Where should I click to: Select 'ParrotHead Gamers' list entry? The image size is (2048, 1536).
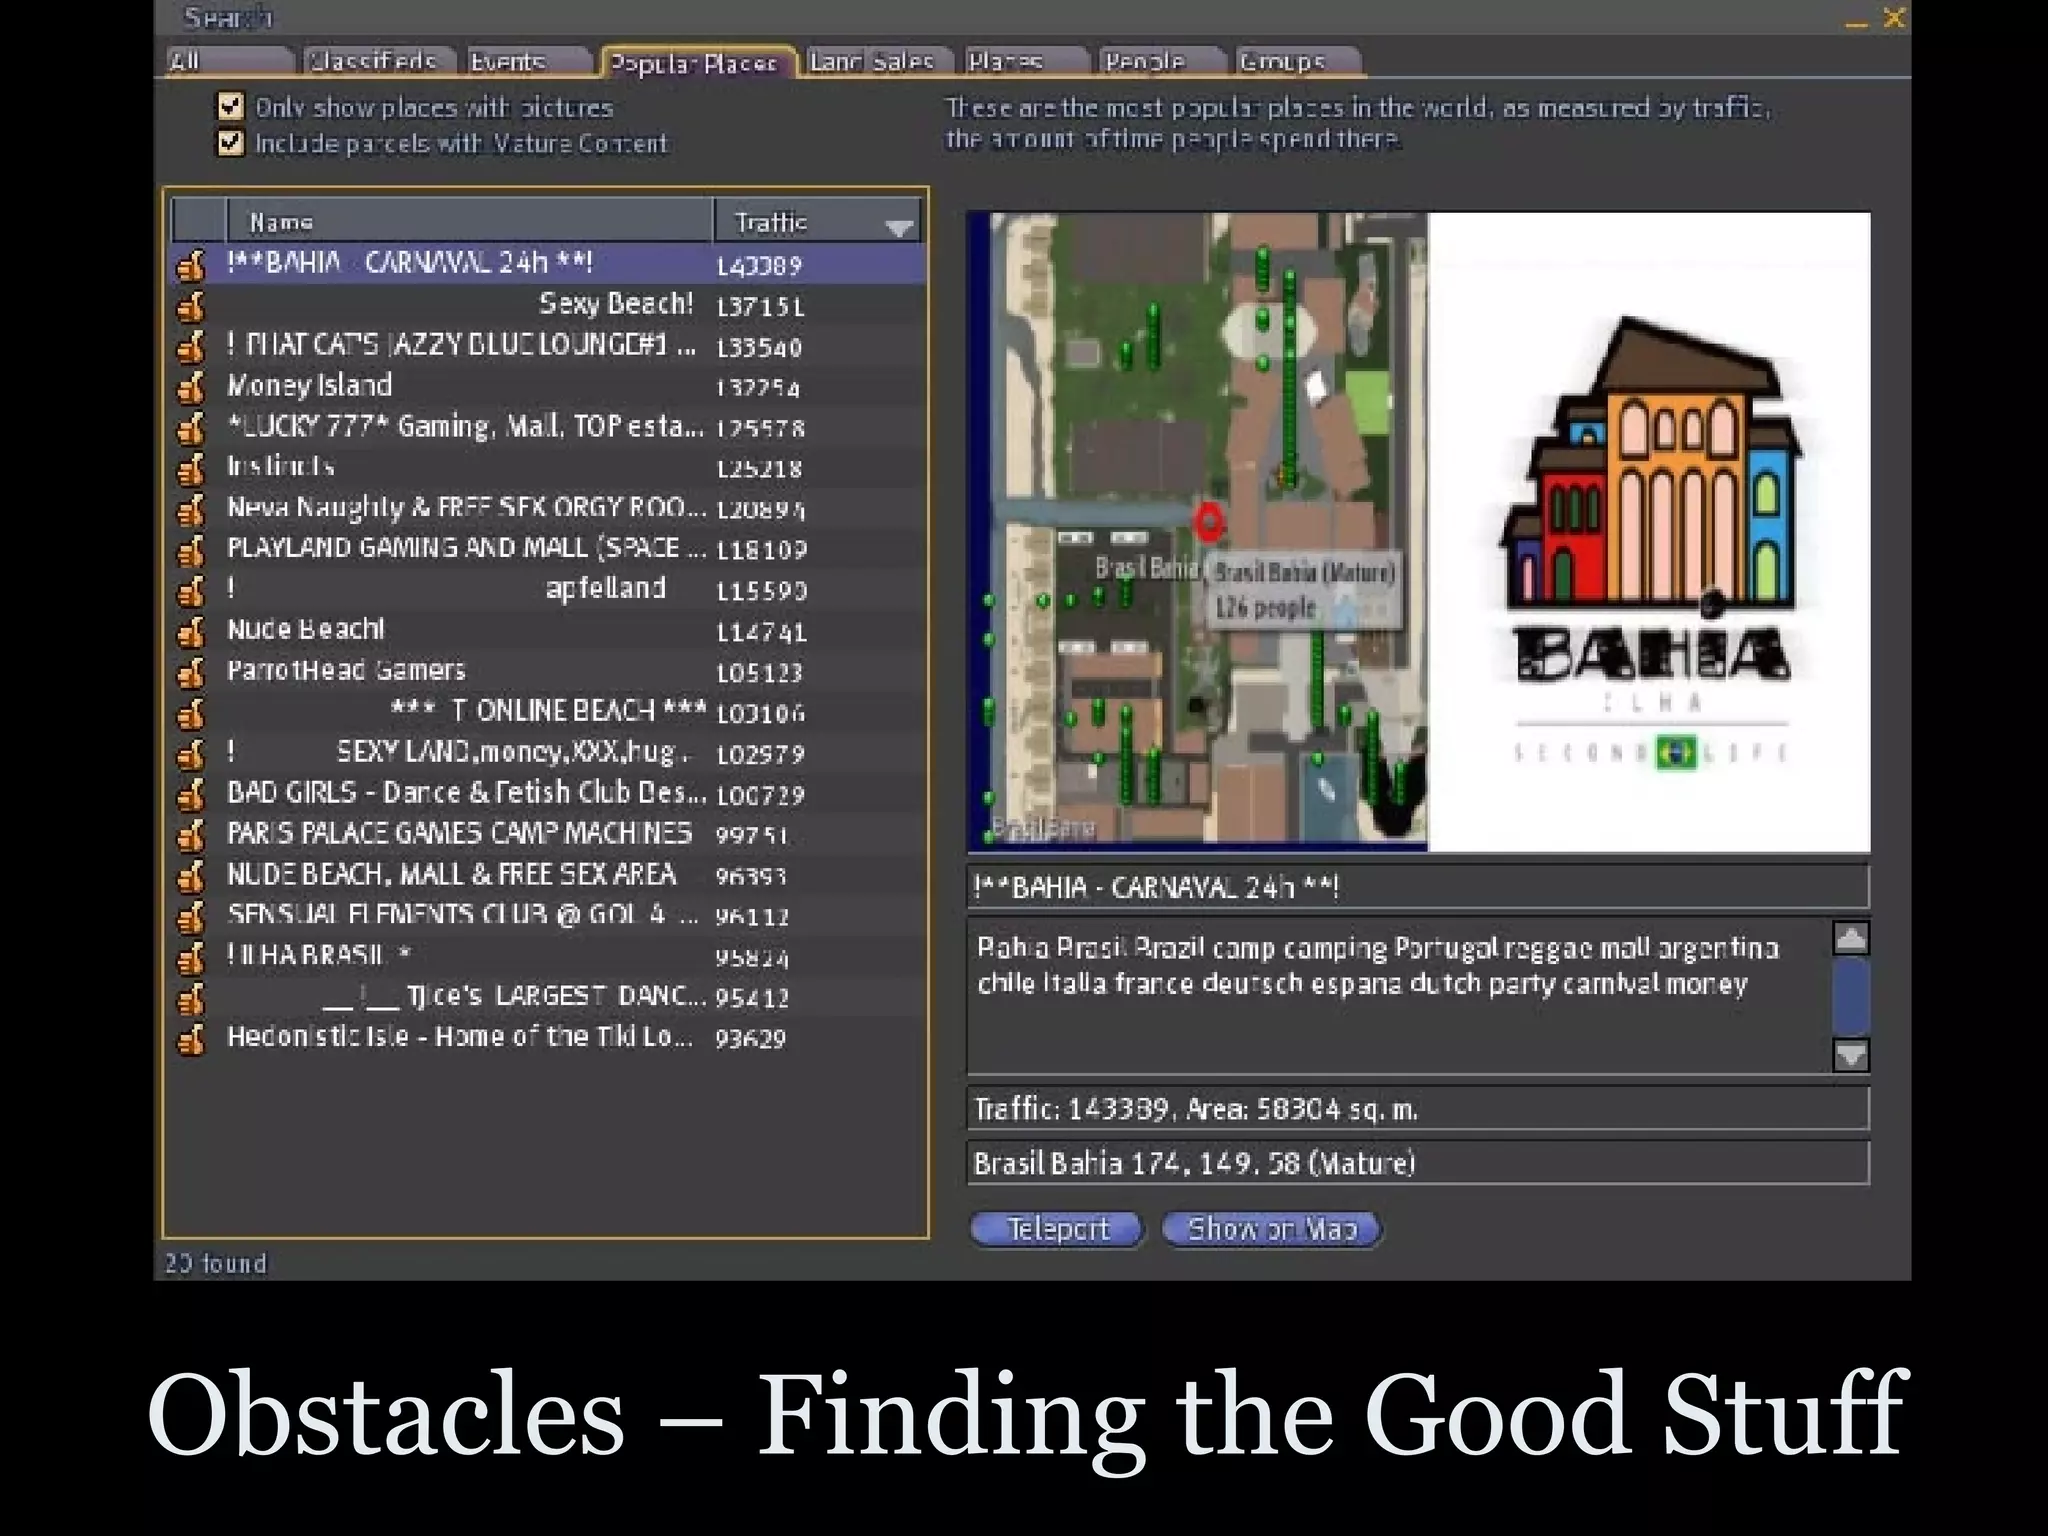548,671
